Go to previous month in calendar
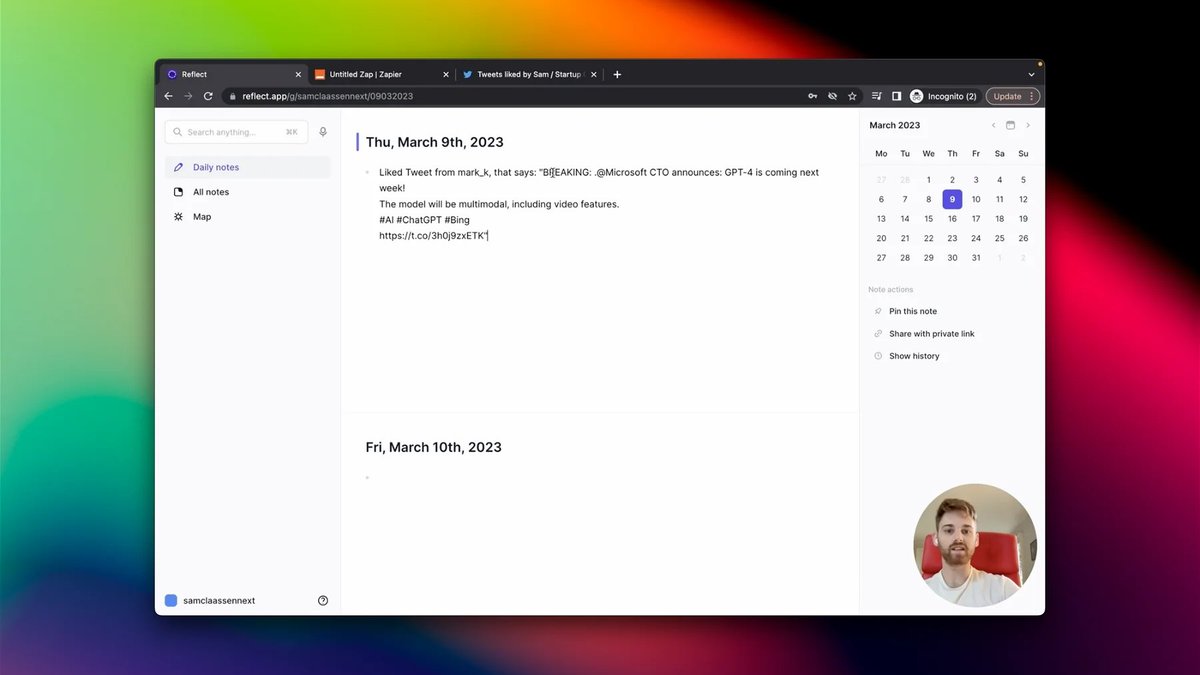Viewport: 1200px width, 675px height. 993,125
